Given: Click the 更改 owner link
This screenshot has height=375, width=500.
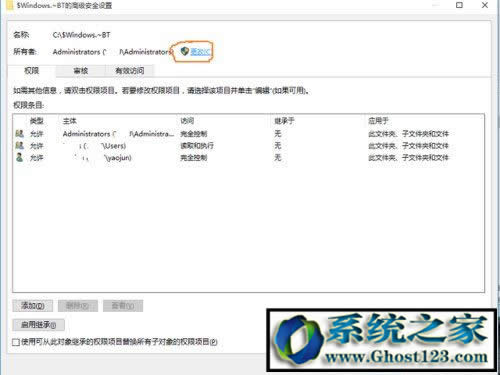Looking at the screenshot, I should [x=200, y=52].
